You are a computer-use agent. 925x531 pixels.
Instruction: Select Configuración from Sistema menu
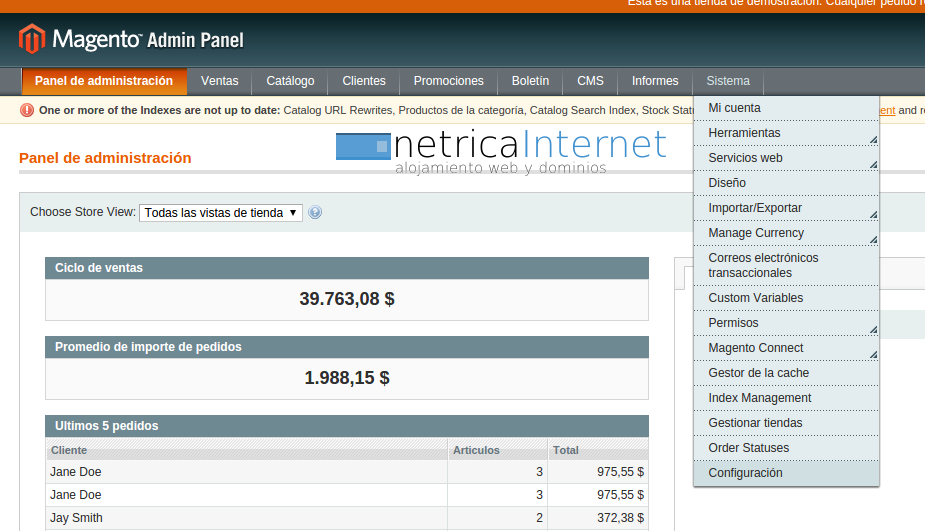[745, 473]
